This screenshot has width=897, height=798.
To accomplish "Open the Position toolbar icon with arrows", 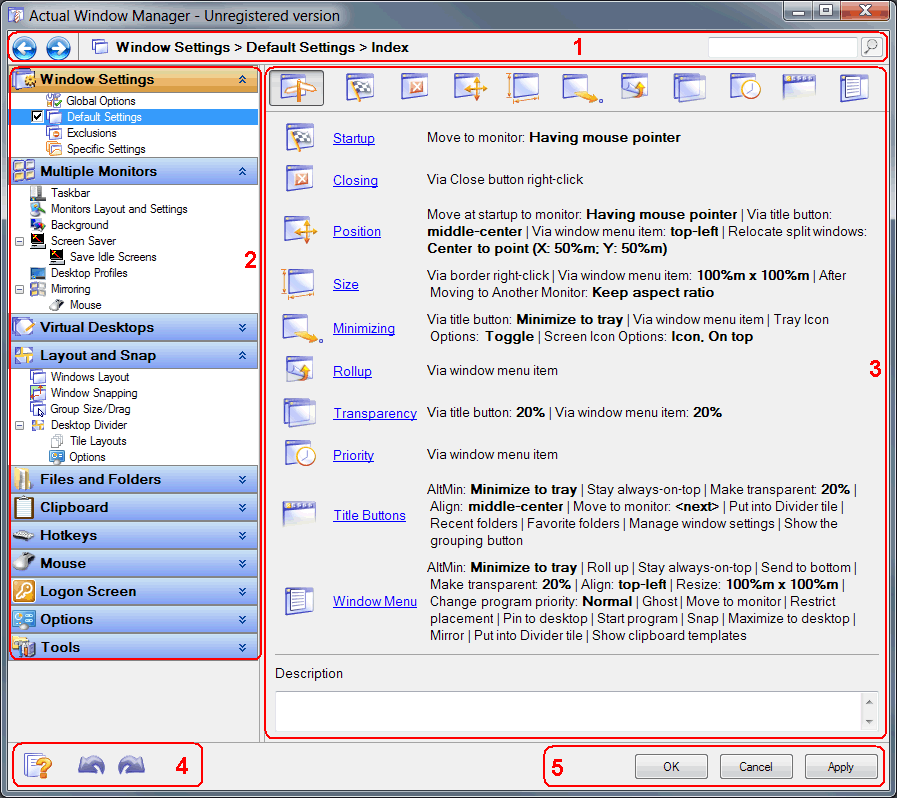I will pyautogui.click(x=470, y=88).
